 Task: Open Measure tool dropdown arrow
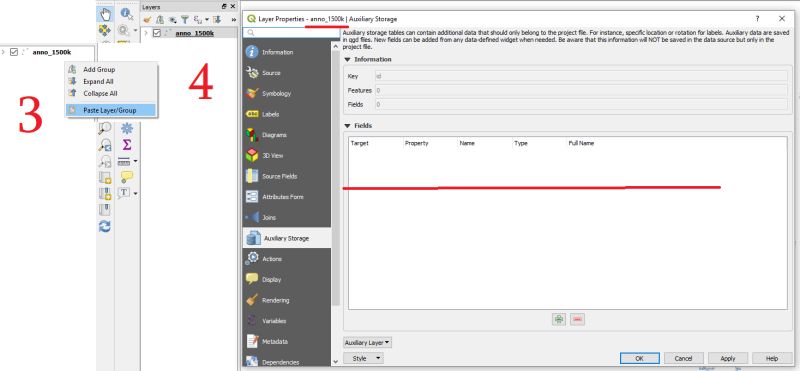[135, 161]
